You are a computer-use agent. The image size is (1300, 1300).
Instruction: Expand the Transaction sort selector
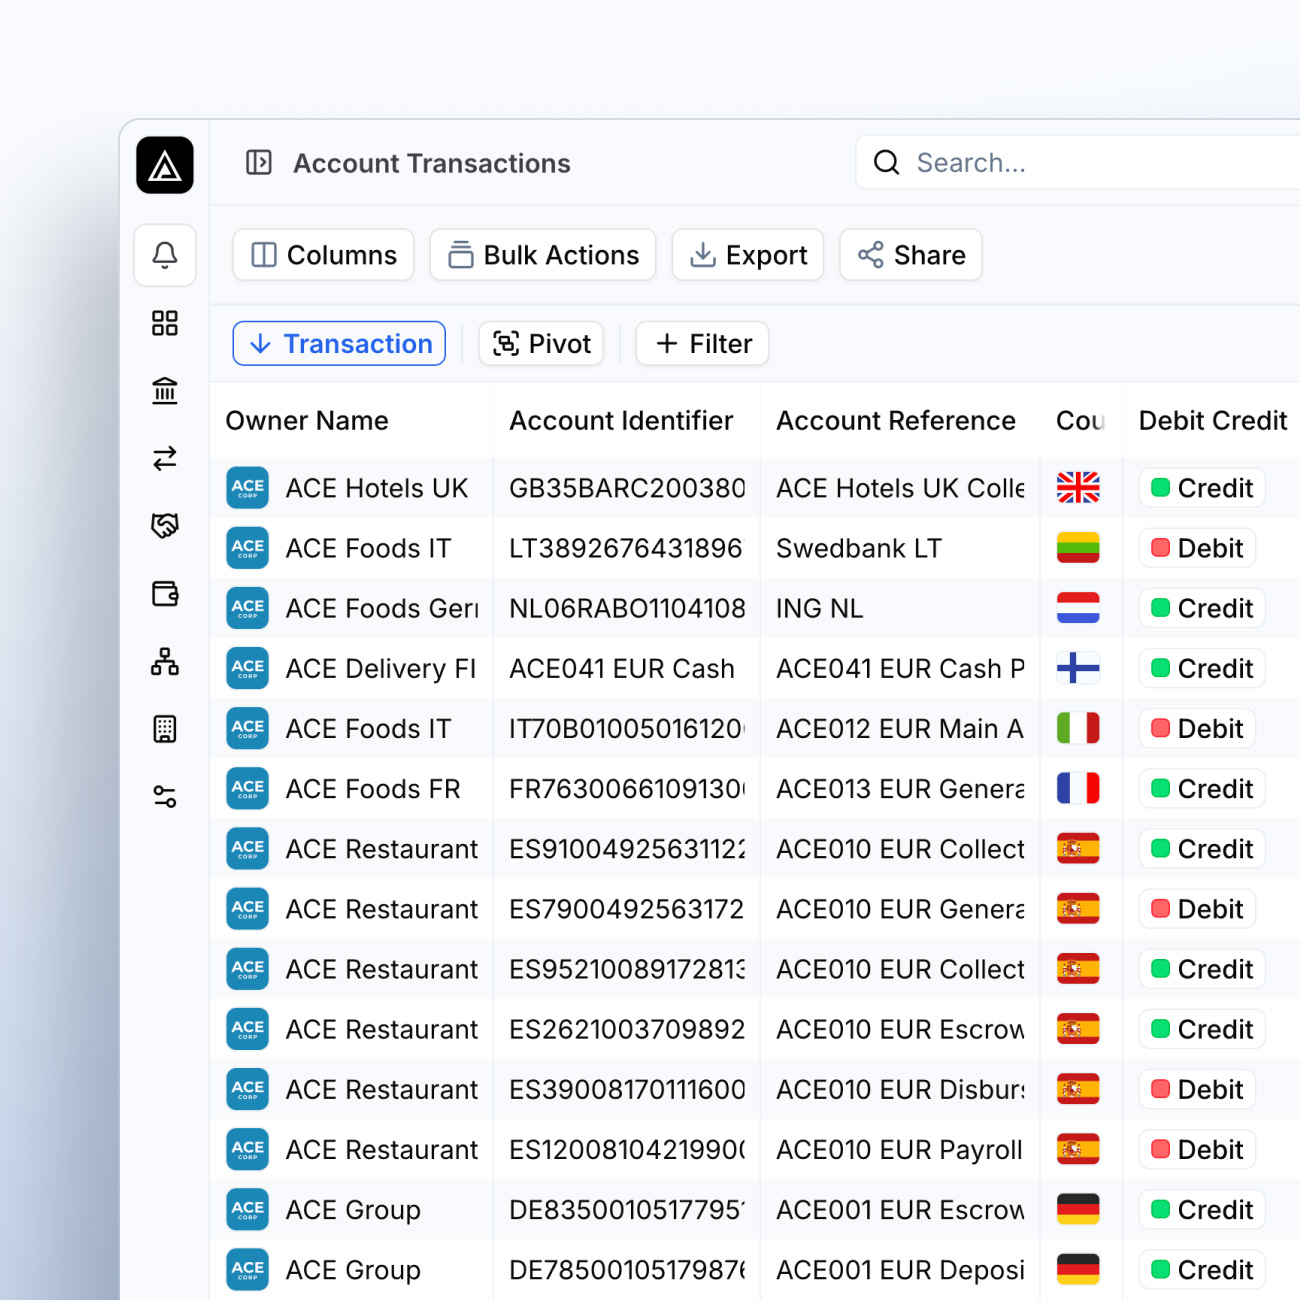(x=339, y=344)
